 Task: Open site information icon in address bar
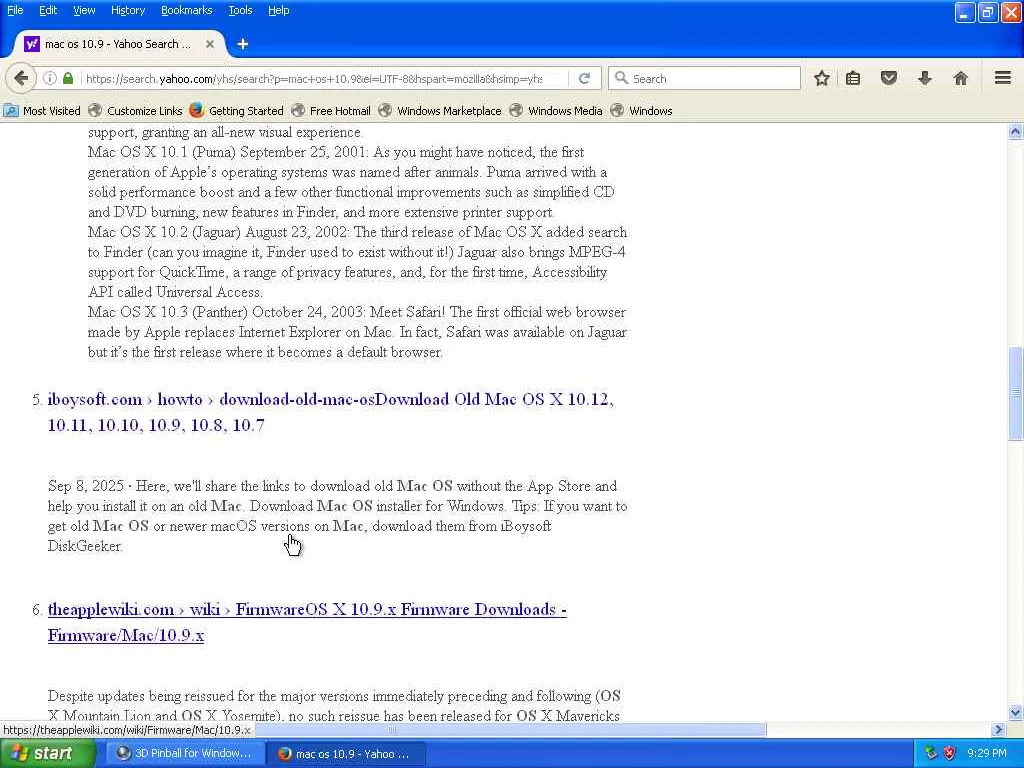pos(50,78)
